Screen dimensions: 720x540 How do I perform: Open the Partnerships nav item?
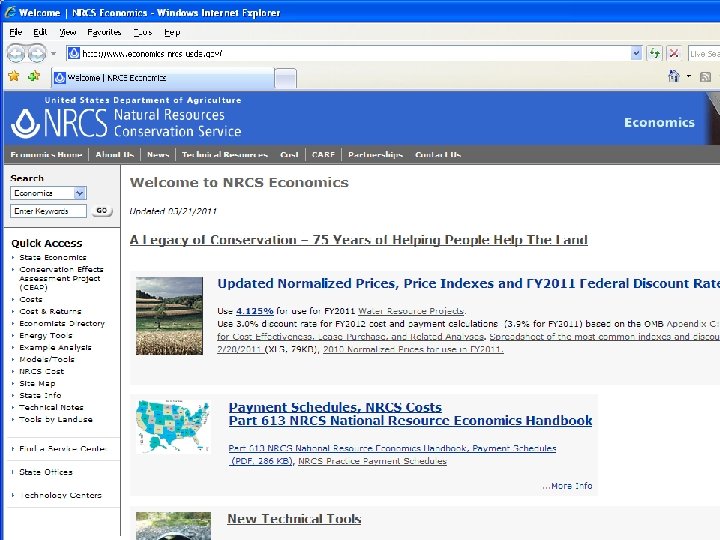[x=375, y=155]
